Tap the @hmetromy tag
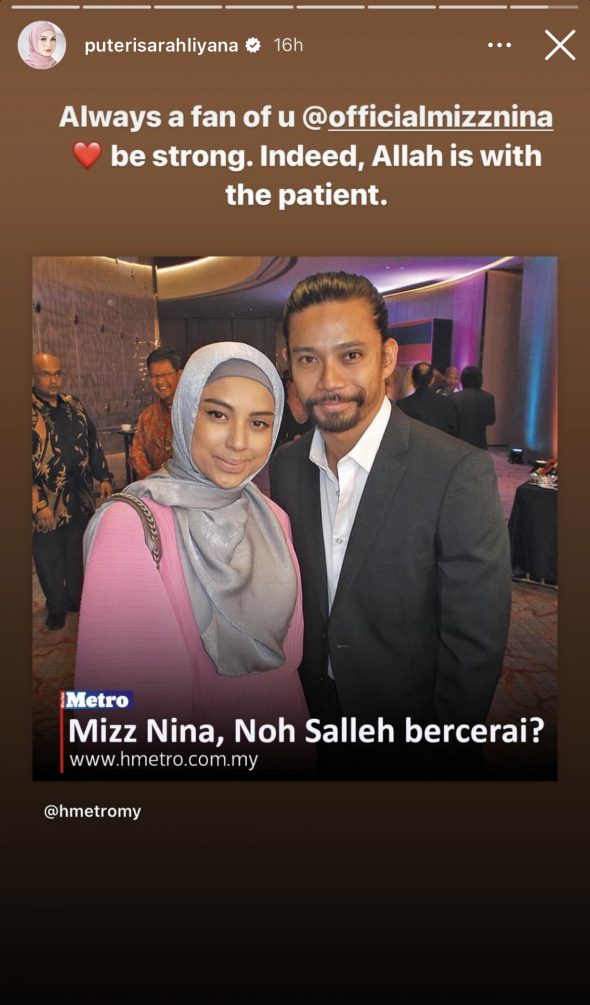The width and height of the screenshot is (590, 1005). (x=92, y=811)
